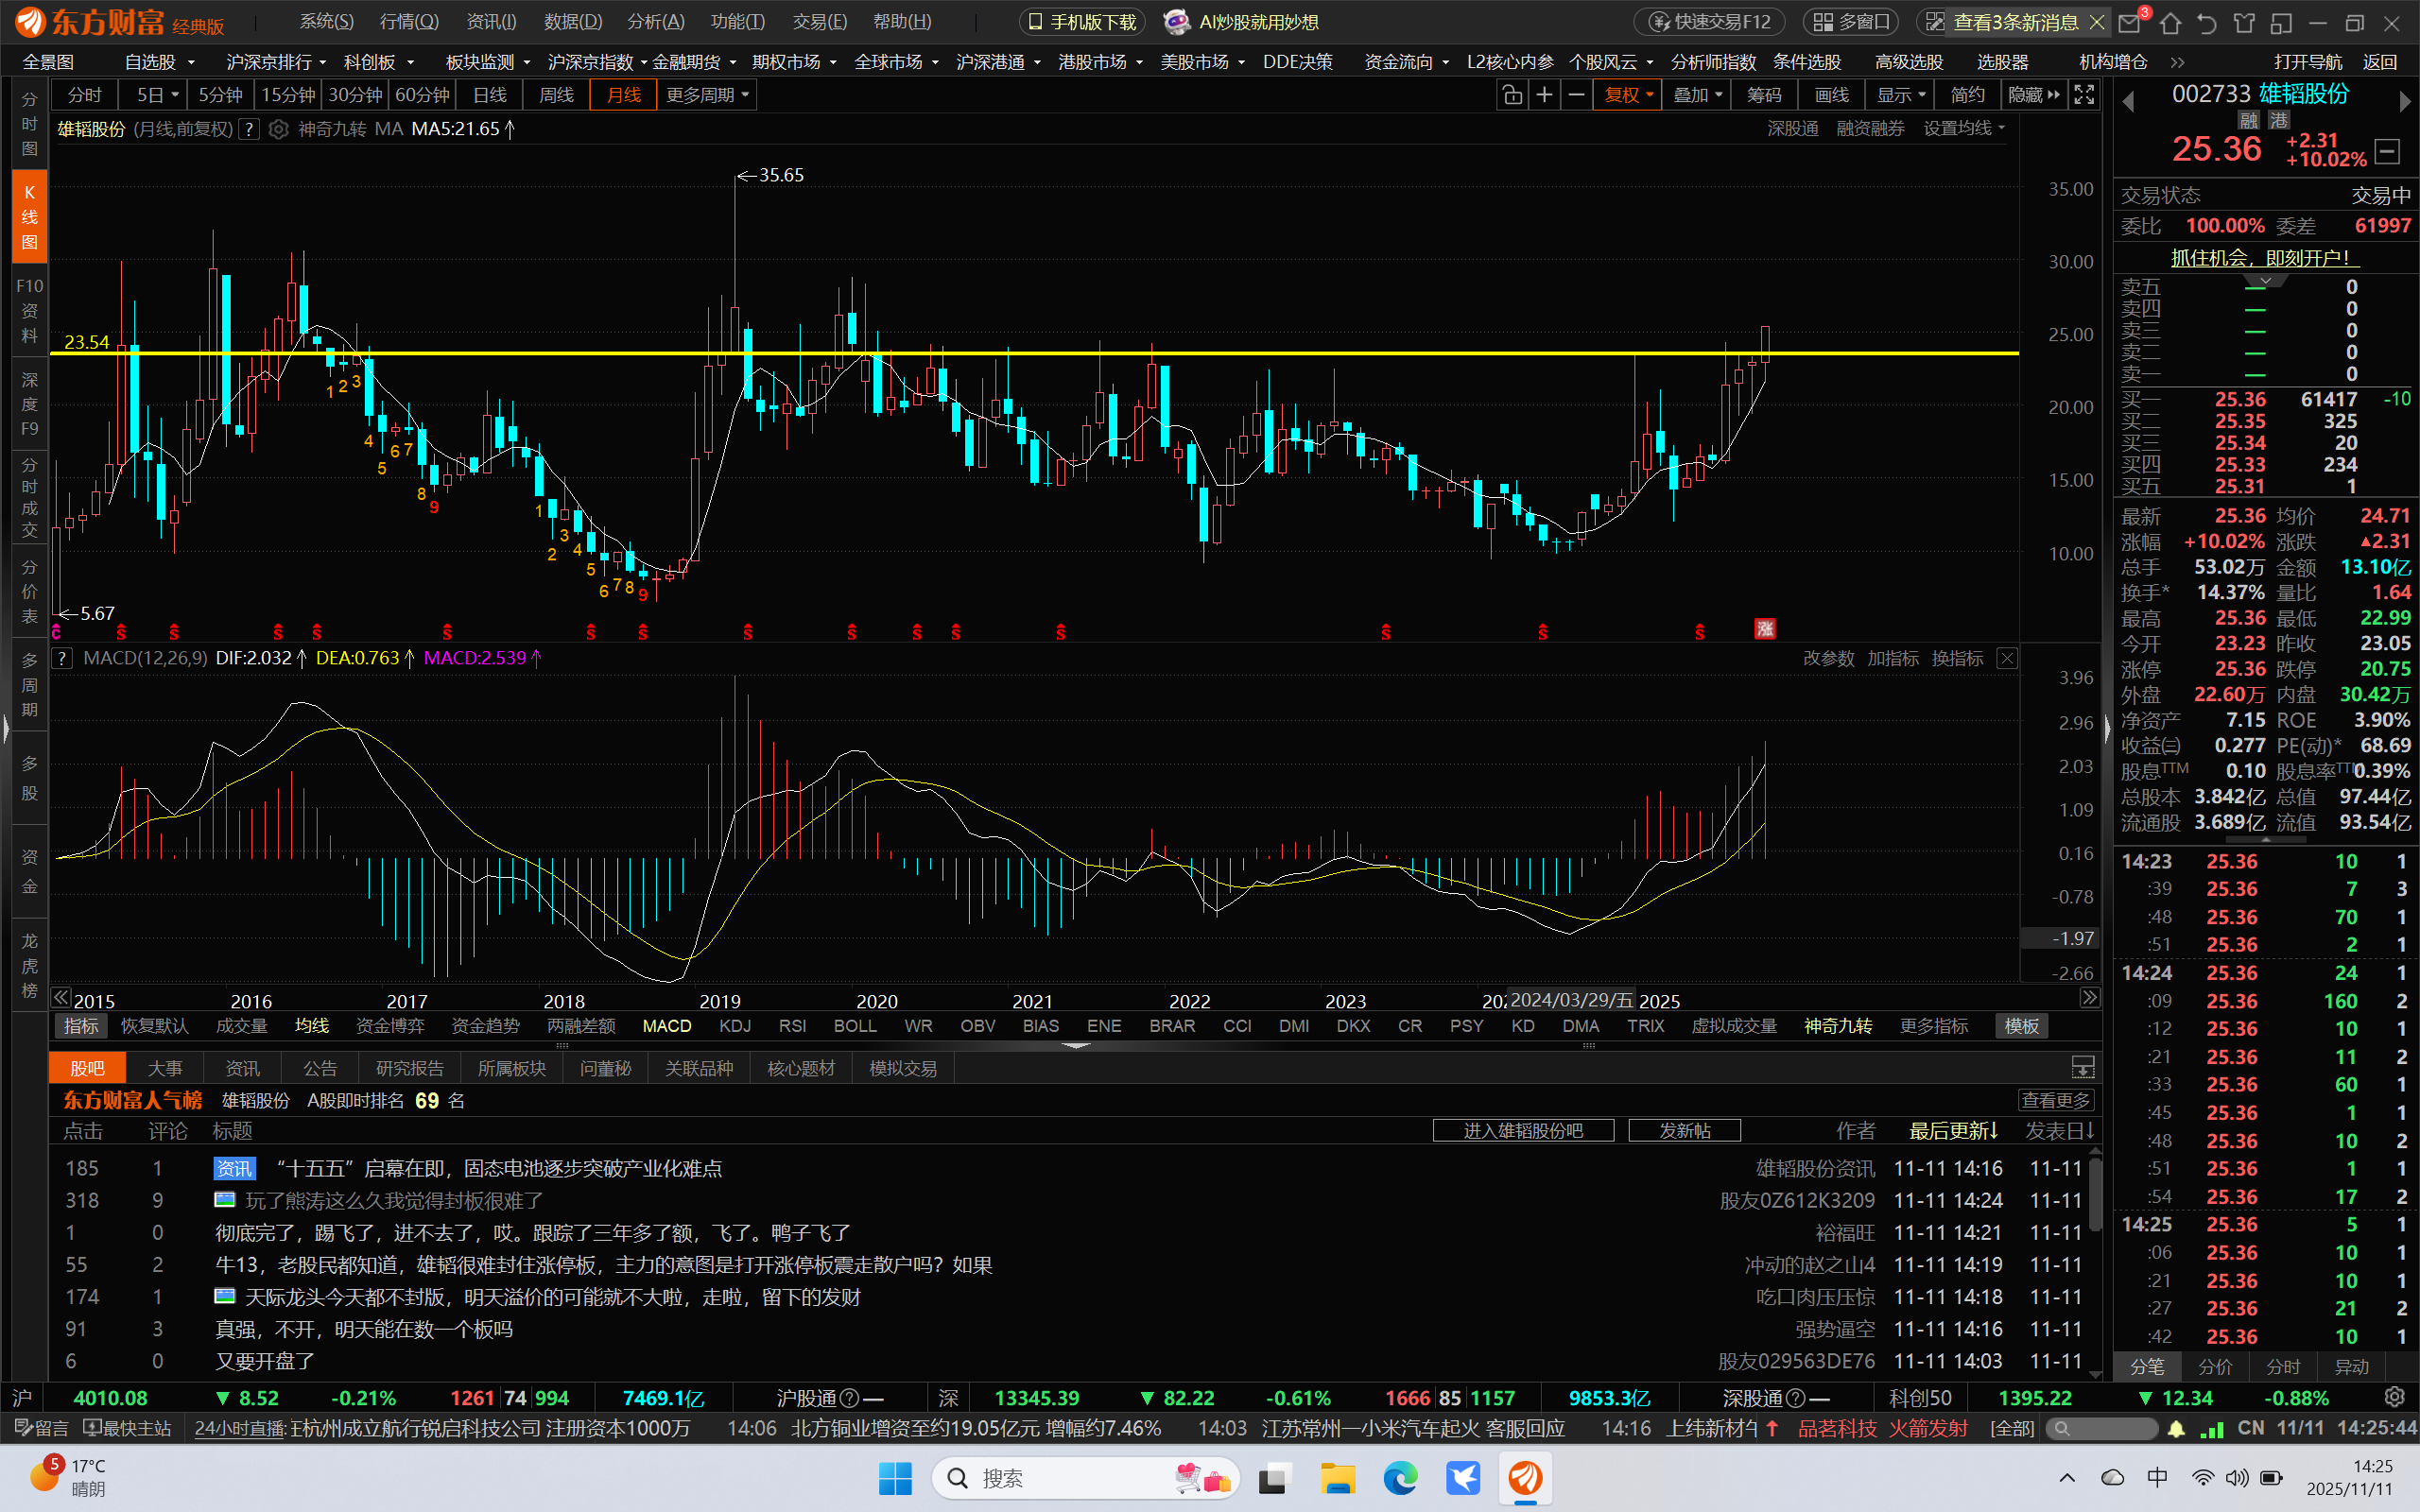Close the MACD indicator panel
Viewport: 2420px width, 1512px height.
tap(2006, 658)
